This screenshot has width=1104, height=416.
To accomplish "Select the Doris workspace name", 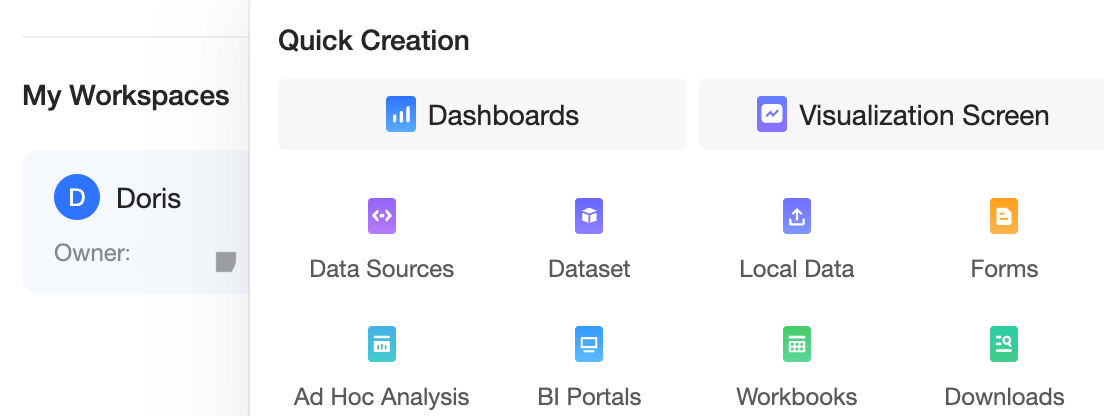I will [149, 198].
